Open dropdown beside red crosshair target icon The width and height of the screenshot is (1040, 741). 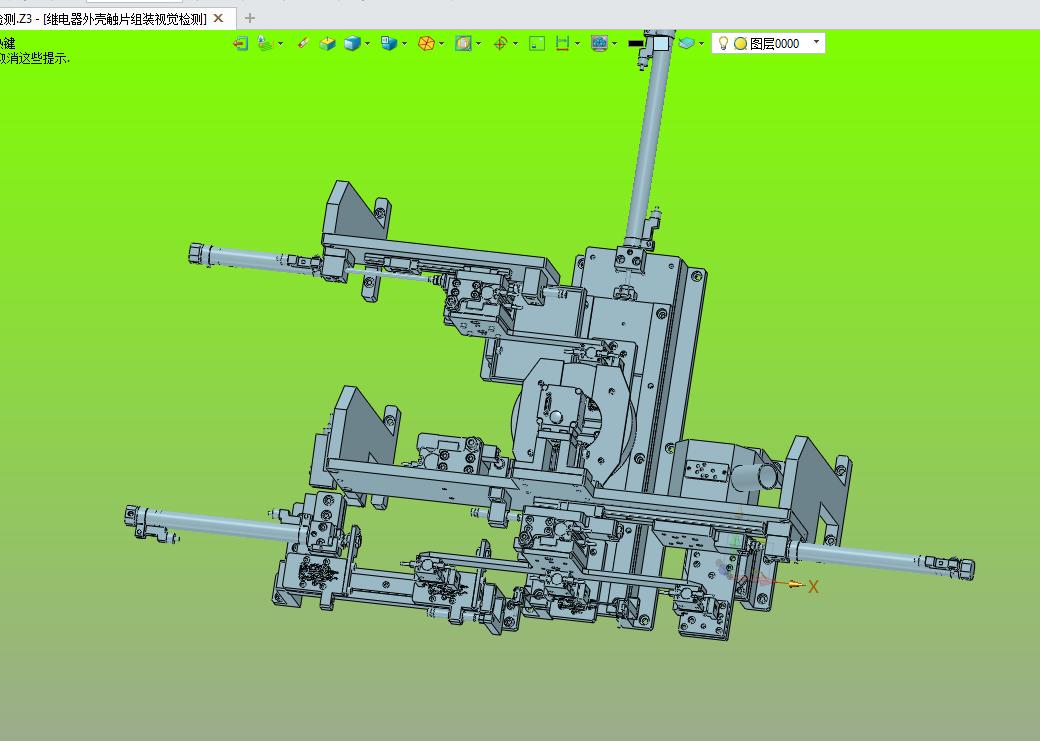coord(515,44)
